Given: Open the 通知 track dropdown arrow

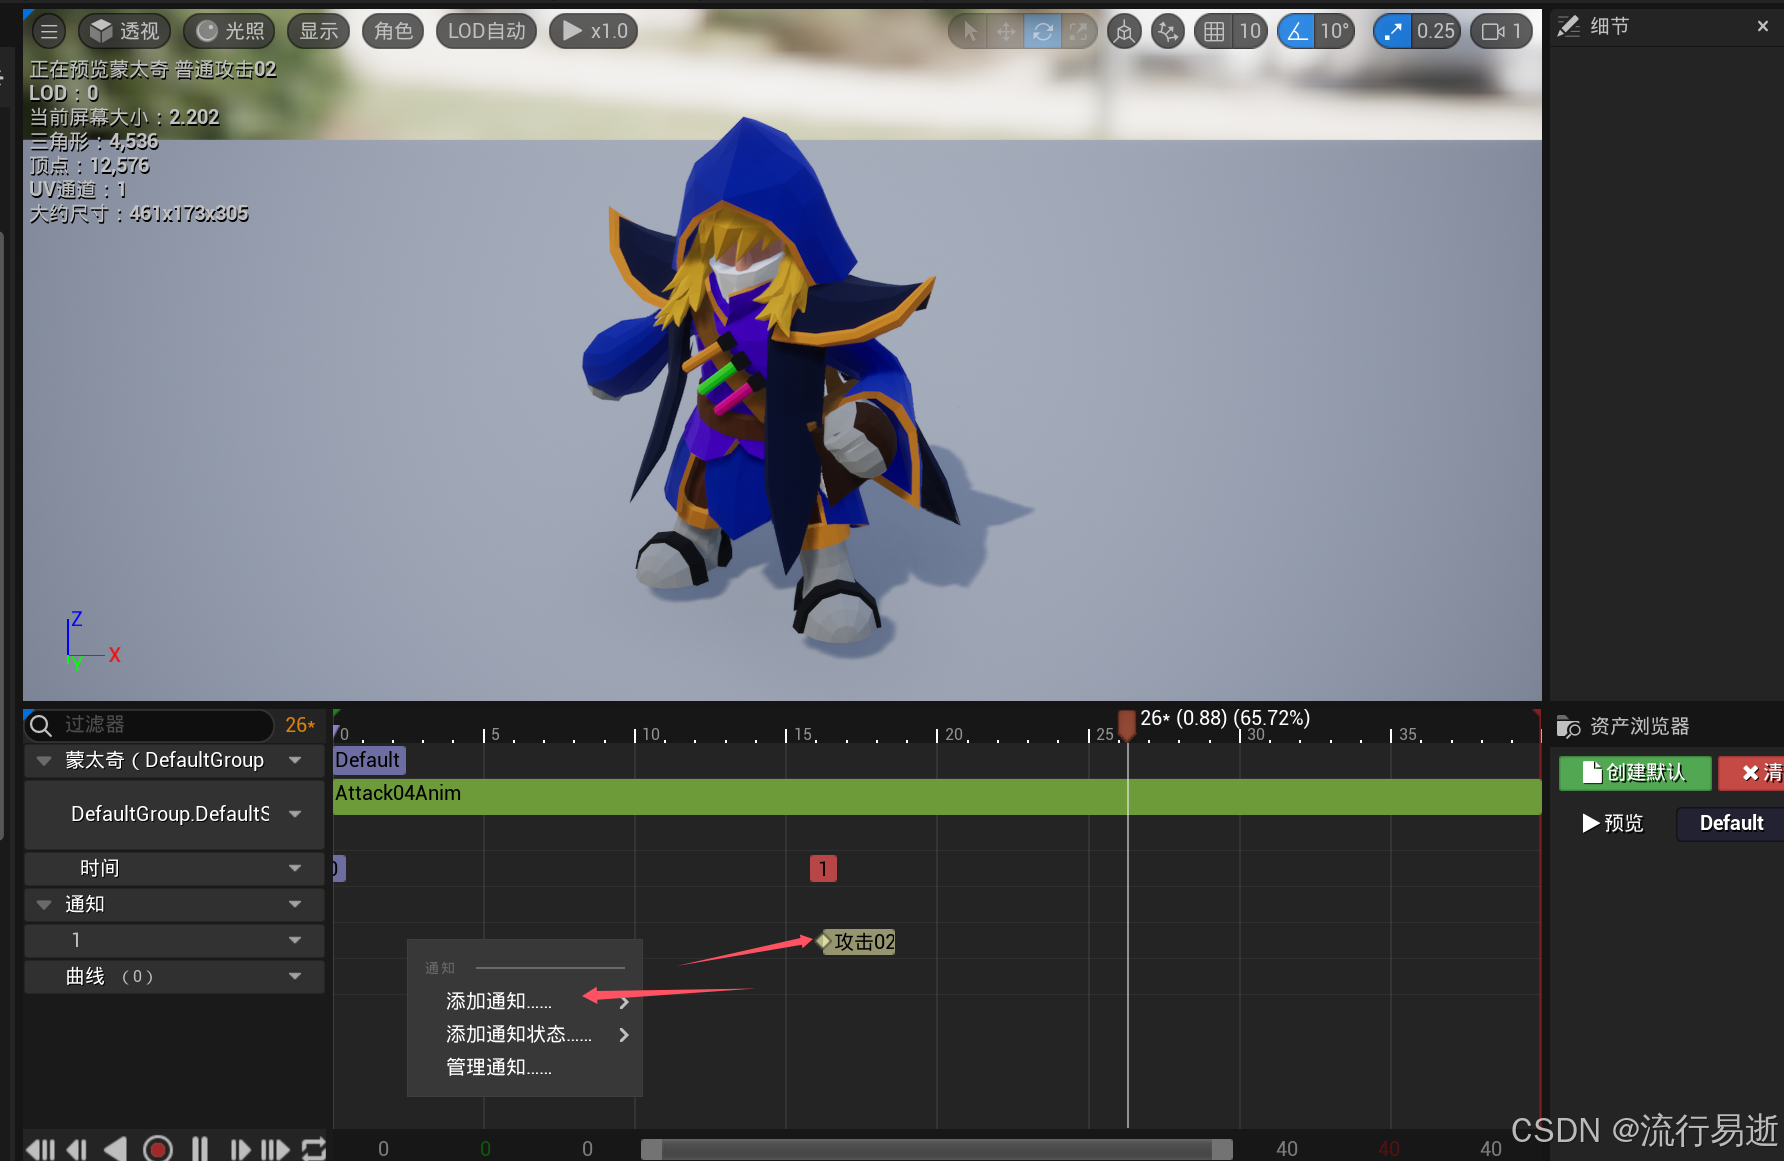Looking at the screenshot, I should [x=295, y=904].
